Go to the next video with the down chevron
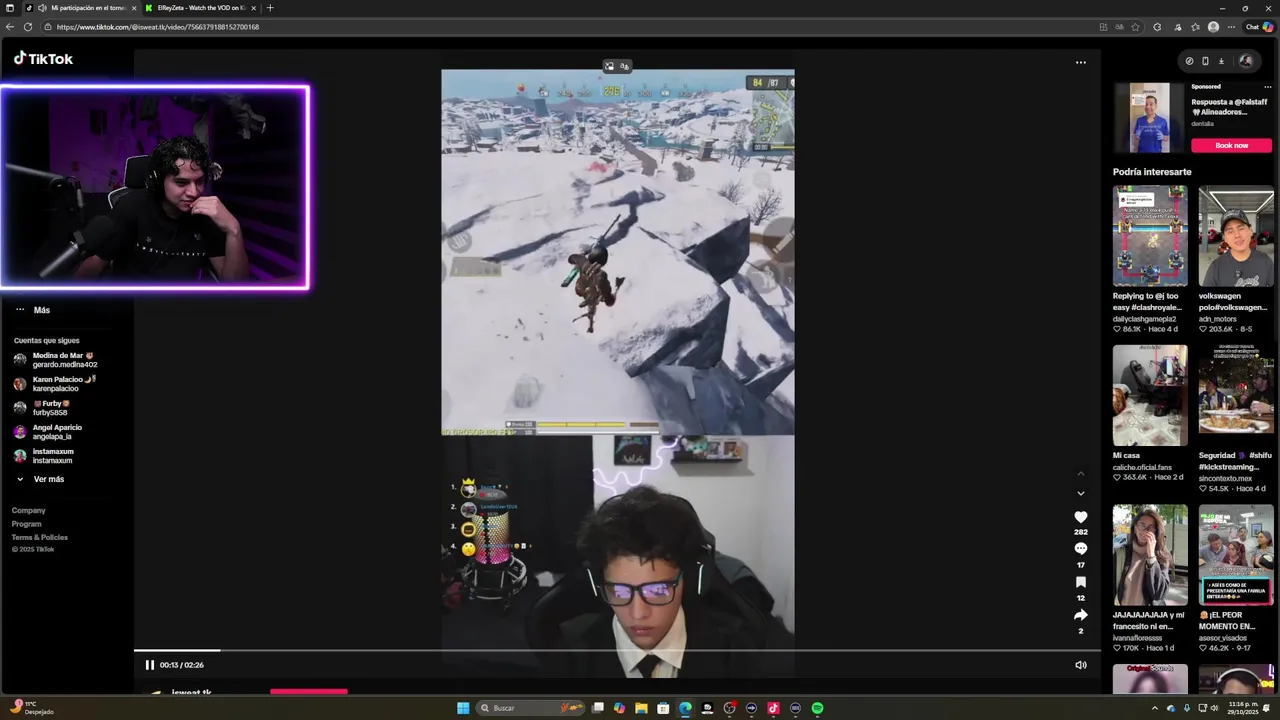 click(x=1080, y=493)
